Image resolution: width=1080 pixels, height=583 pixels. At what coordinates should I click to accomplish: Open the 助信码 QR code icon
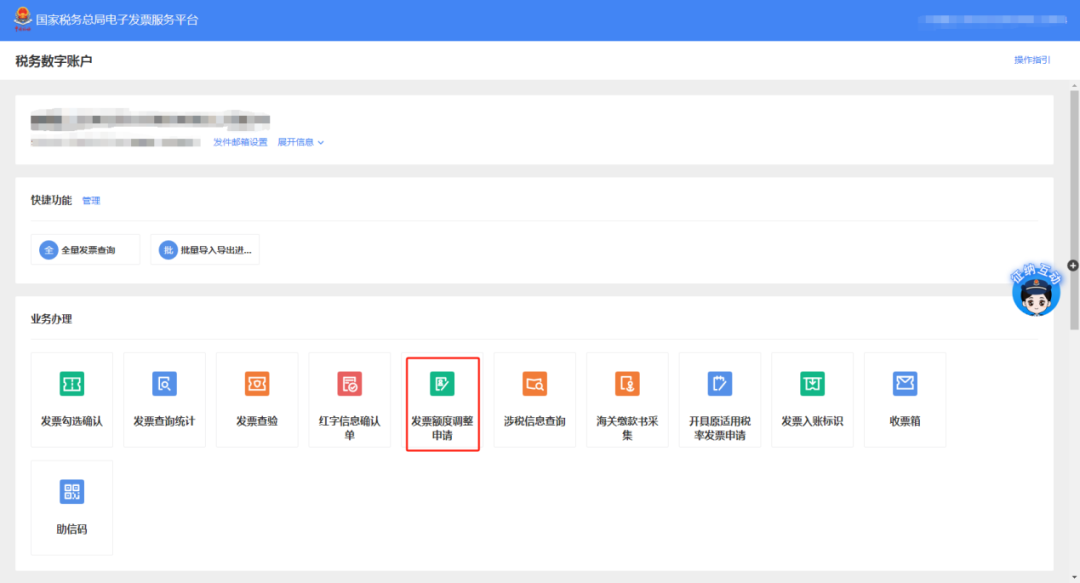[72, 492]
